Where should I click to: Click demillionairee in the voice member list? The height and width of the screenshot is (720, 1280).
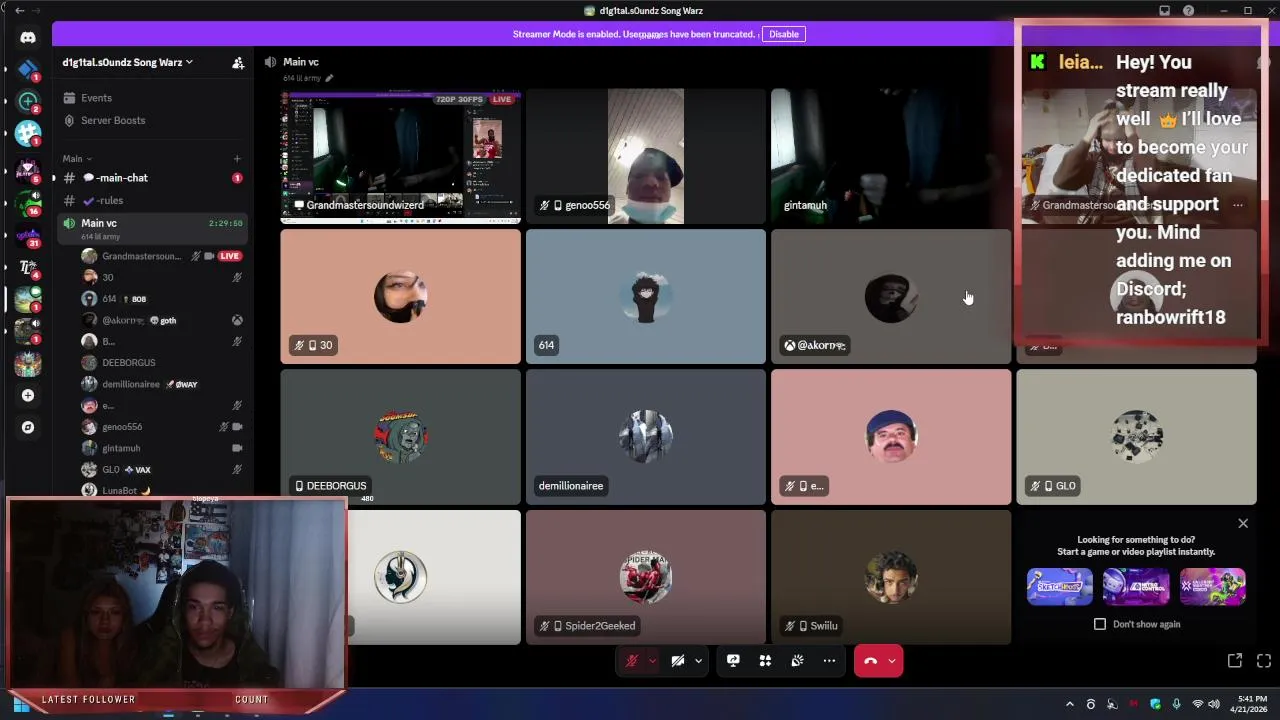[131, 384]
